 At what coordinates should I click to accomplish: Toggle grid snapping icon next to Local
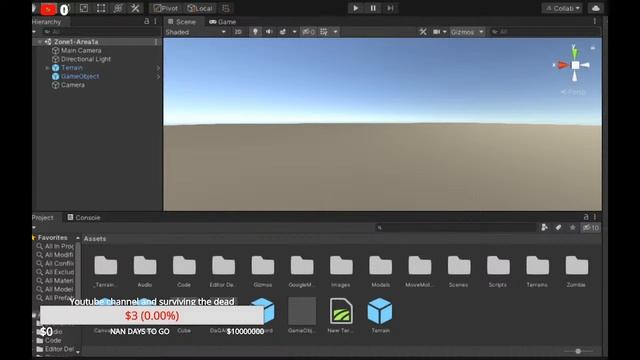click(226, 8)
